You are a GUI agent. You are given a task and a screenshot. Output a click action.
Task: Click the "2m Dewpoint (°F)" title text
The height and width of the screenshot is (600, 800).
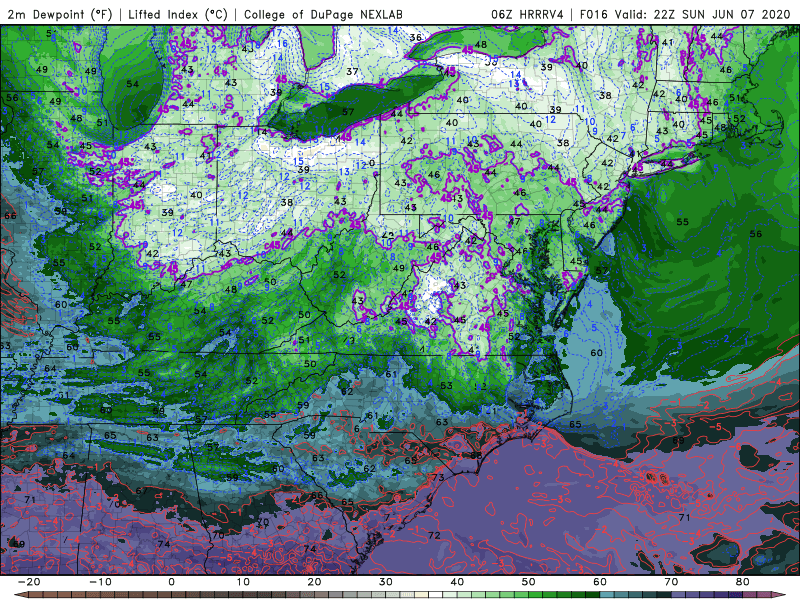click(x=60, y=14)
